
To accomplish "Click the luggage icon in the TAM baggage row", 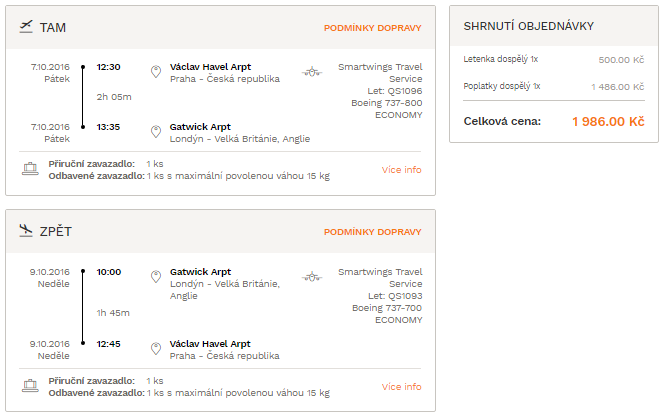I will (x=30, y=169).
